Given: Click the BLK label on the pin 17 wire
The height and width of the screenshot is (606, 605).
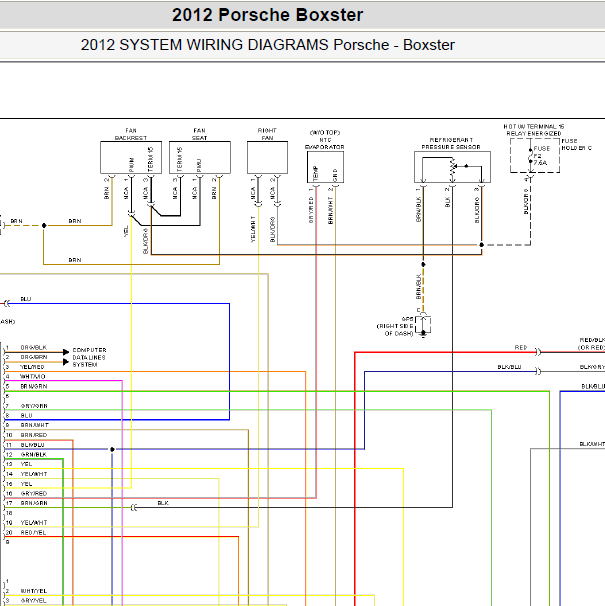Looking at the screenshot, I should (163, 503).
